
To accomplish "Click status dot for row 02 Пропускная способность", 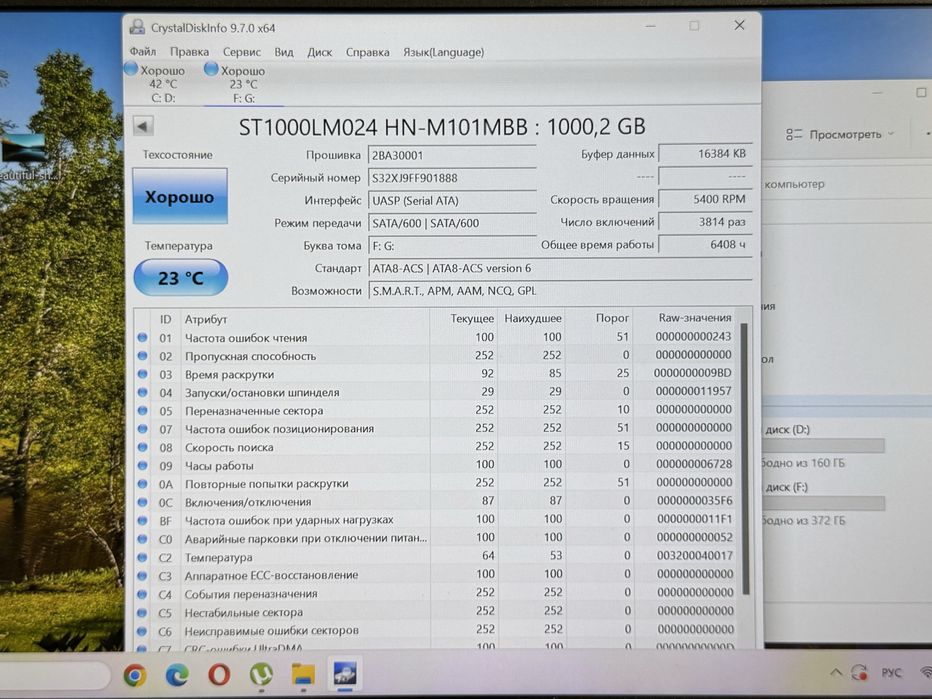I will point(142,356).
